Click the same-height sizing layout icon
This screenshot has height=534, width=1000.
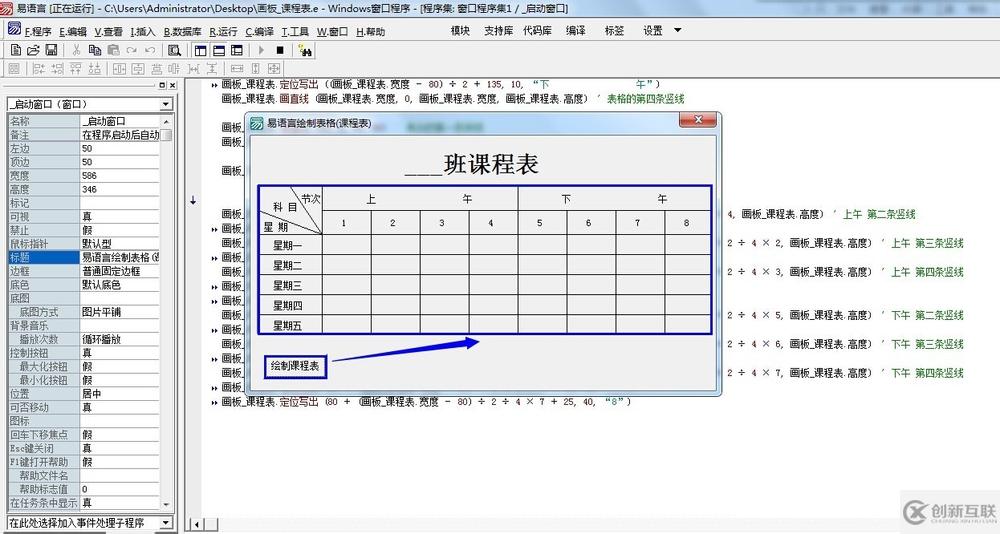pos(255,68)
